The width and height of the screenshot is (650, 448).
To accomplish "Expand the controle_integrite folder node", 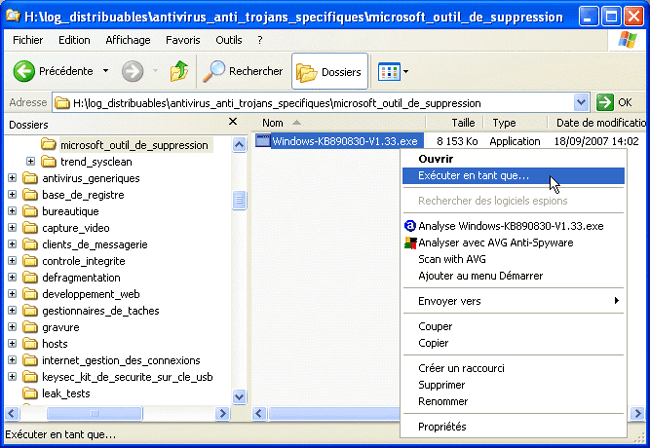I will 12,261.
